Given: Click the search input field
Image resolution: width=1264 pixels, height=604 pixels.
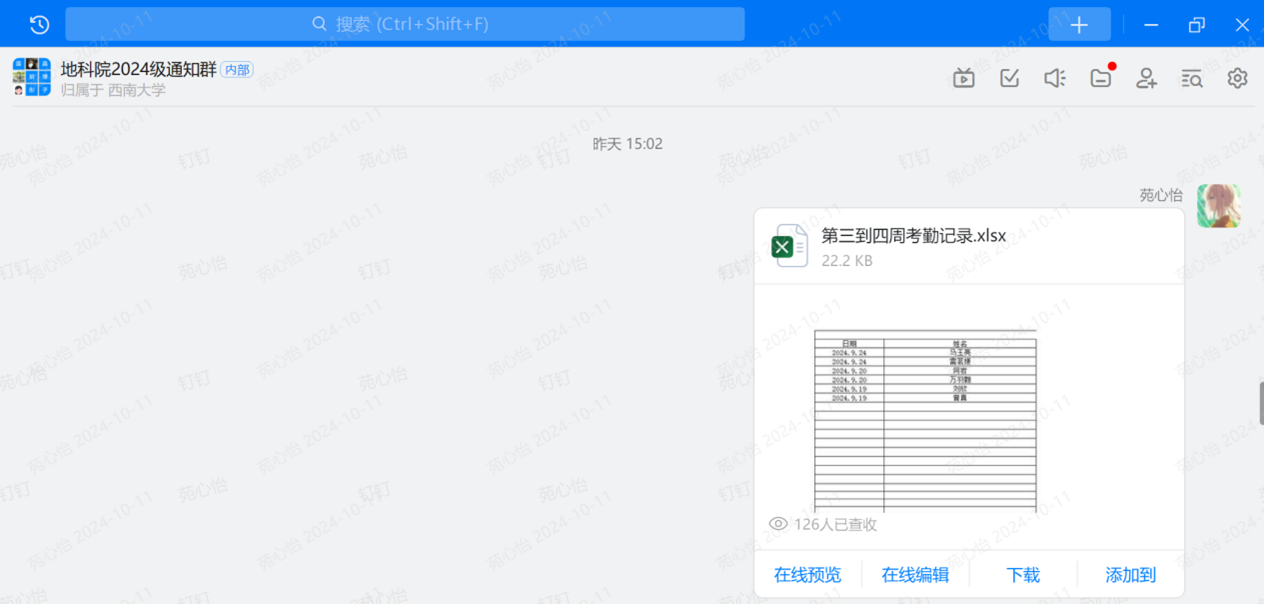Looking at the screenshot, I should pyautogui.click(x=405, y=24).
